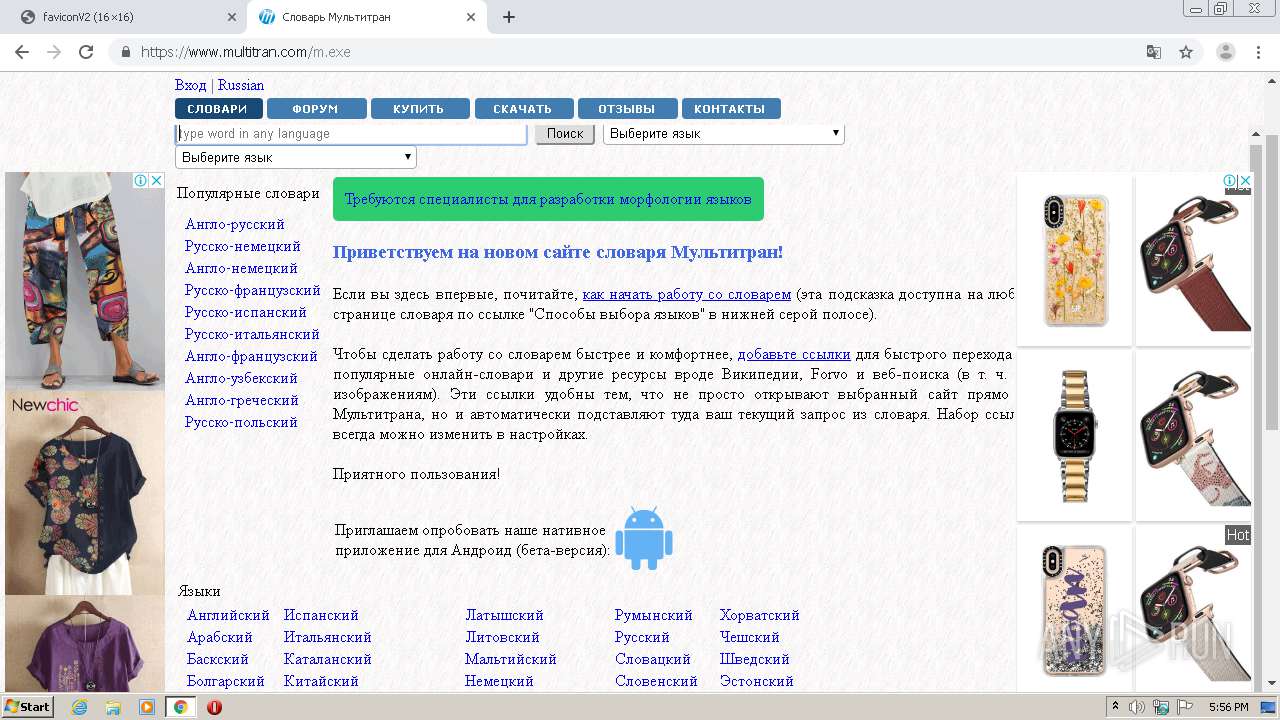Open media player from taskbar
This screenshot has width=1280, height=720.
pyautogui.click(x=147, y=707)
